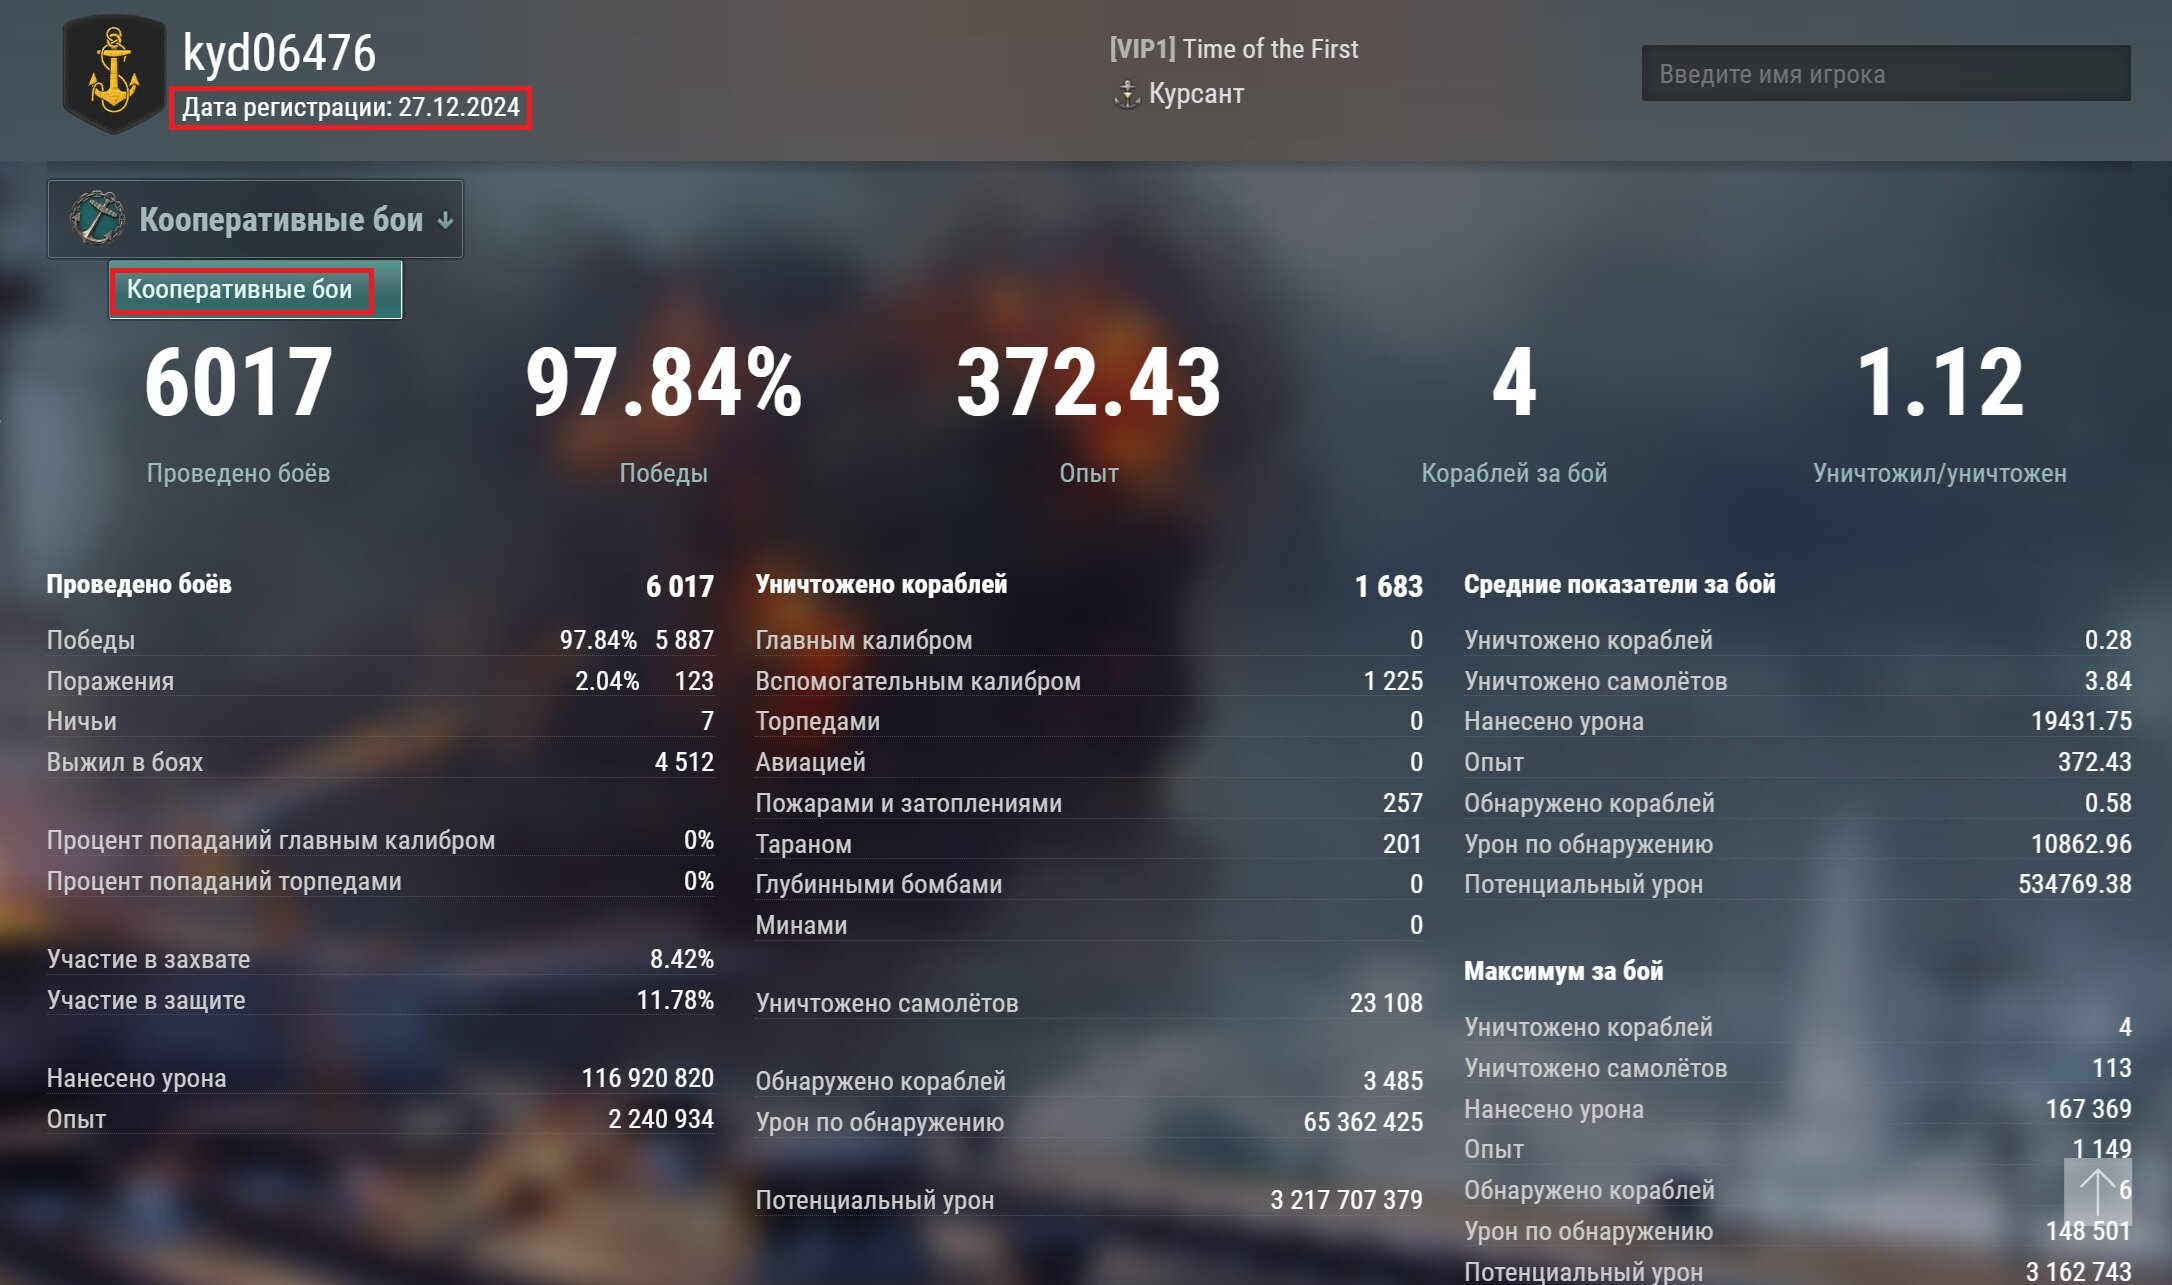
Task: Click average Нанесено урона value 19431.75
Action: 2081,721
